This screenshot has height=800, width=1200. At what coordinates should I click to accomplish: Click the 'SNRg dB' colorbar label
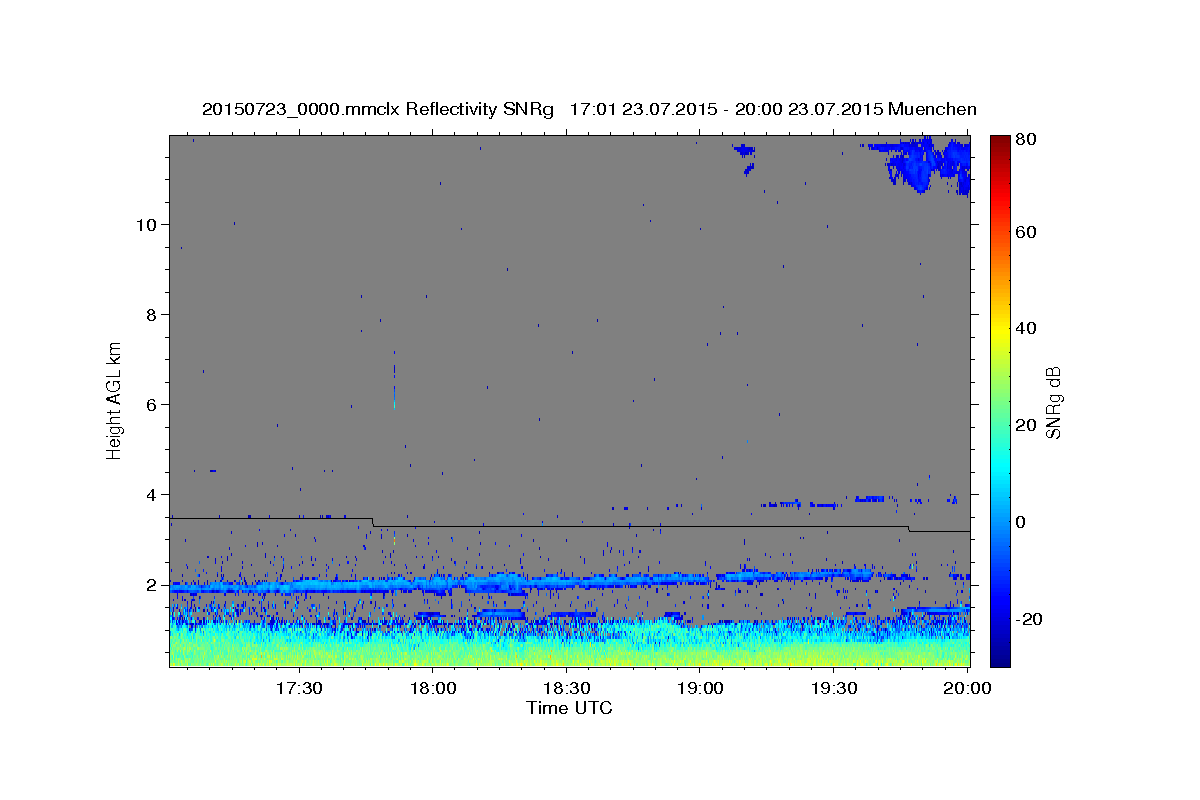[x=1053, y=403]
